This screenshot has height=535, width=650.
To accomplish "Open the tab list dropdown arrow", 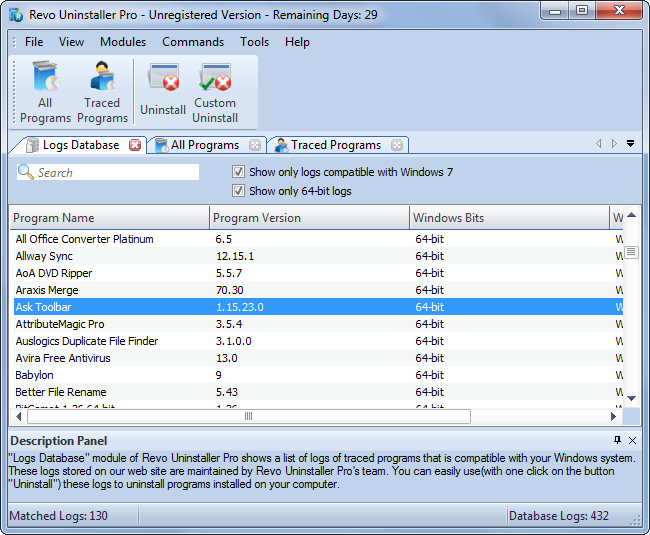I will [x=630, y=144].
